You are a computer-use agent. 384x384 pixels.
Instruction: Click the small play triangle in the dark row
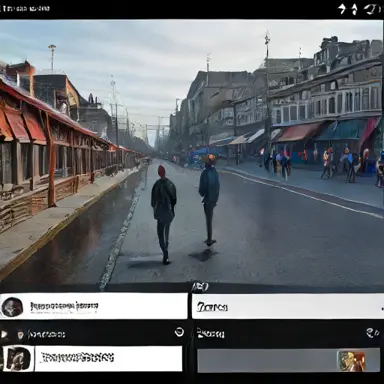(x=4, y=334)
